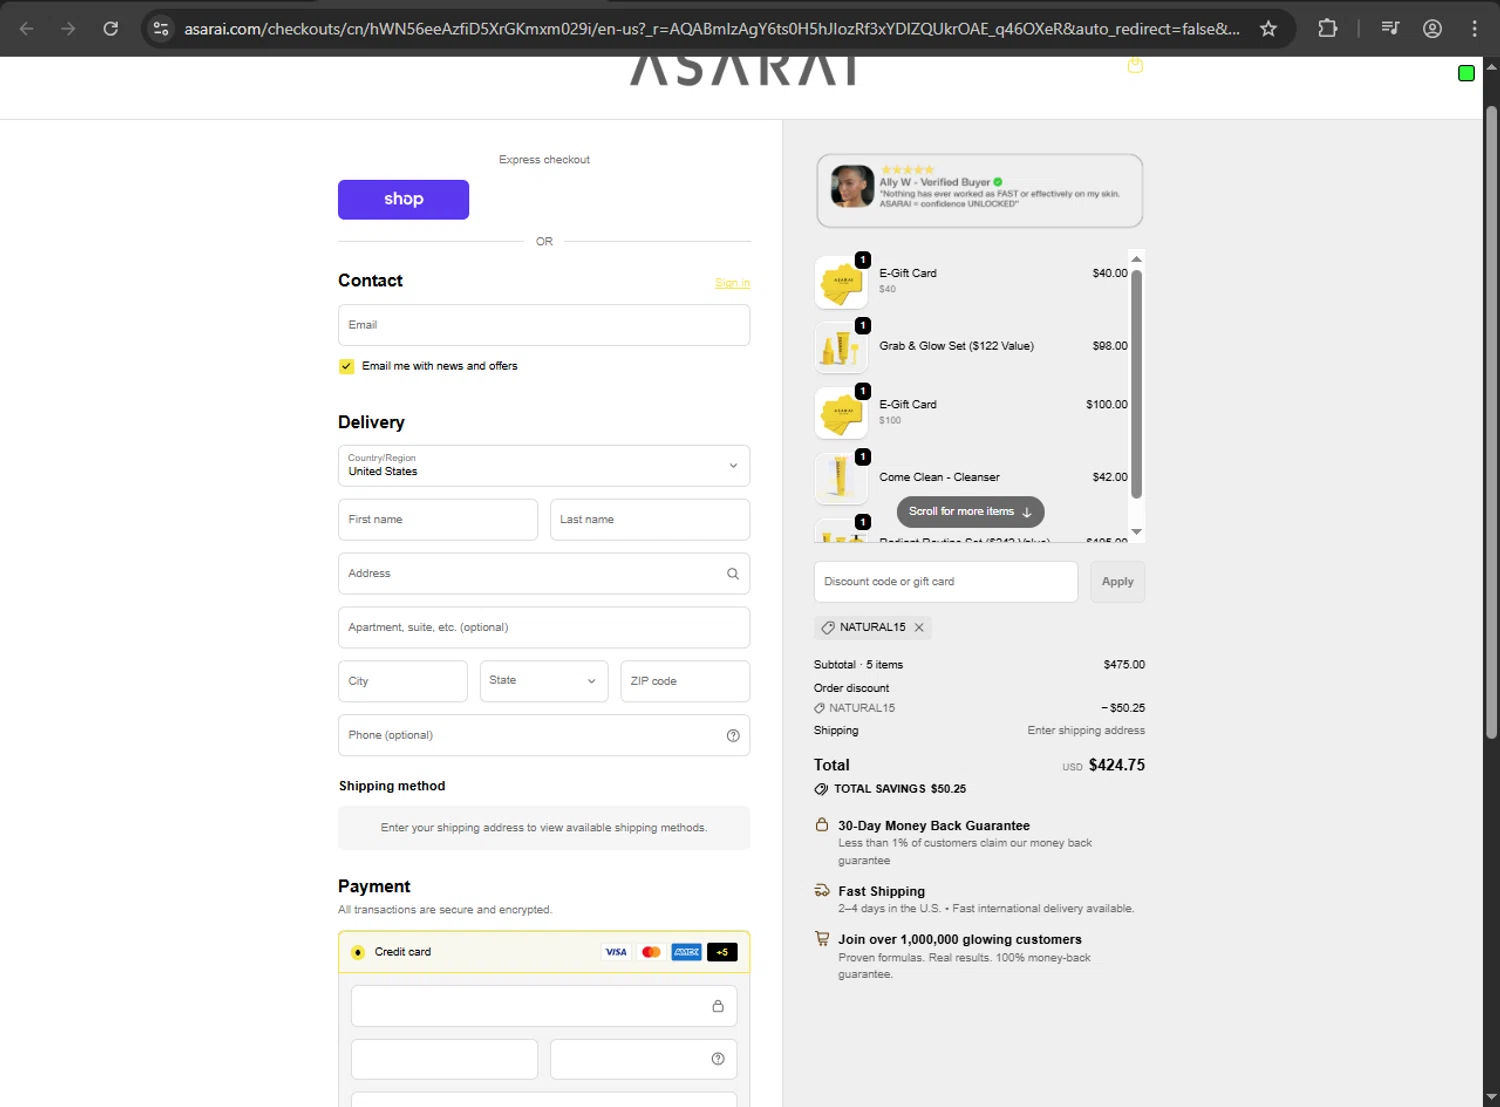Remove NATURAL15 discount code with X
This screenshot has height=1107, width=1500.
point(919,627)
